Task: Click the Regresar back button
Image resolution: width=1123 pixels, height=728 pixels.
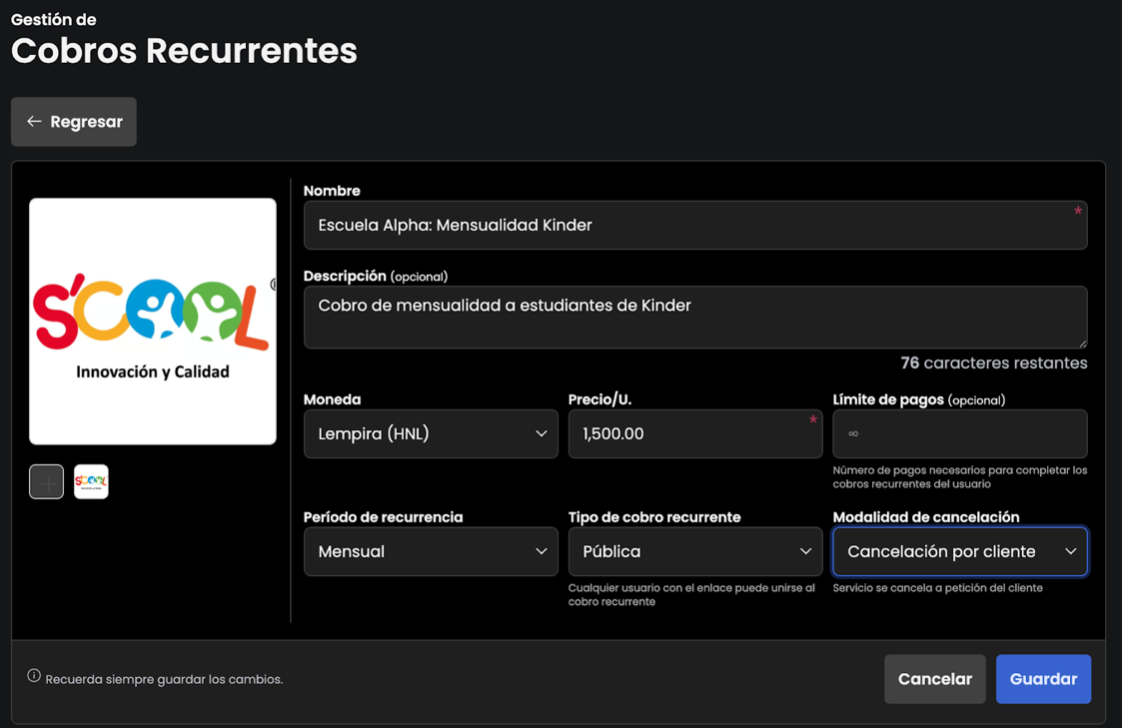Action: tap(74, 122)
